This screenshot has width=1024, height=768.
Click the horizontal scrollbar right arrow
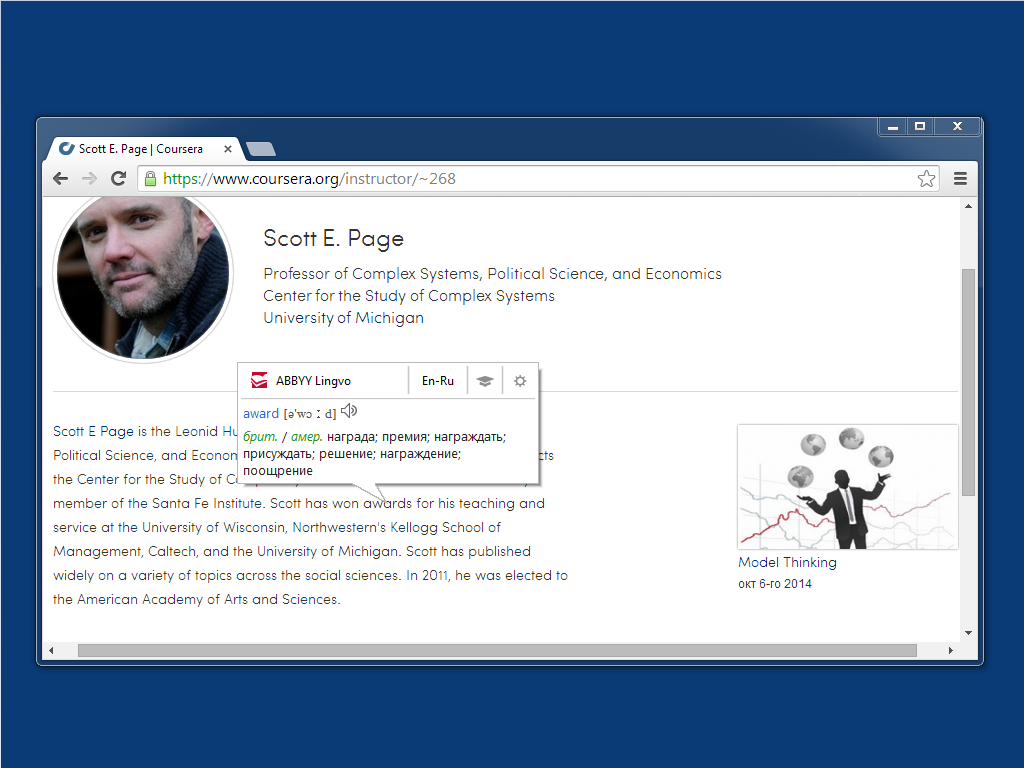coord(951,651)
